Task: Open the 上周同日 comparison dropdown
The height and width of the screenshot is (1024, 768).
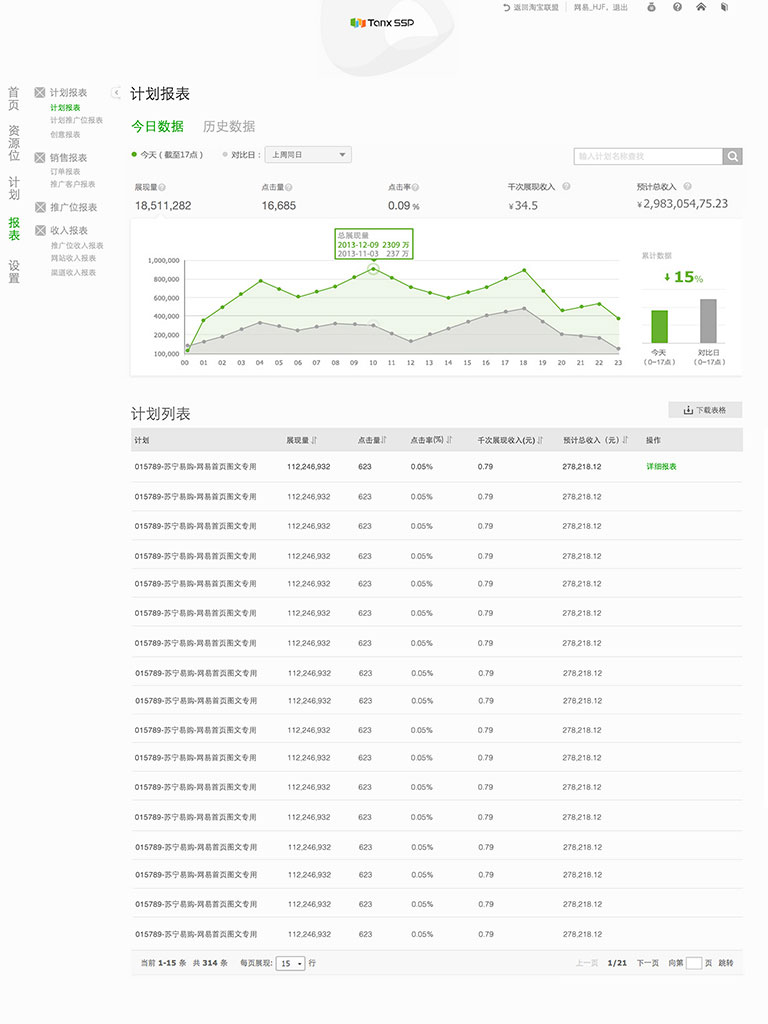Action: [x=308, y=155]
